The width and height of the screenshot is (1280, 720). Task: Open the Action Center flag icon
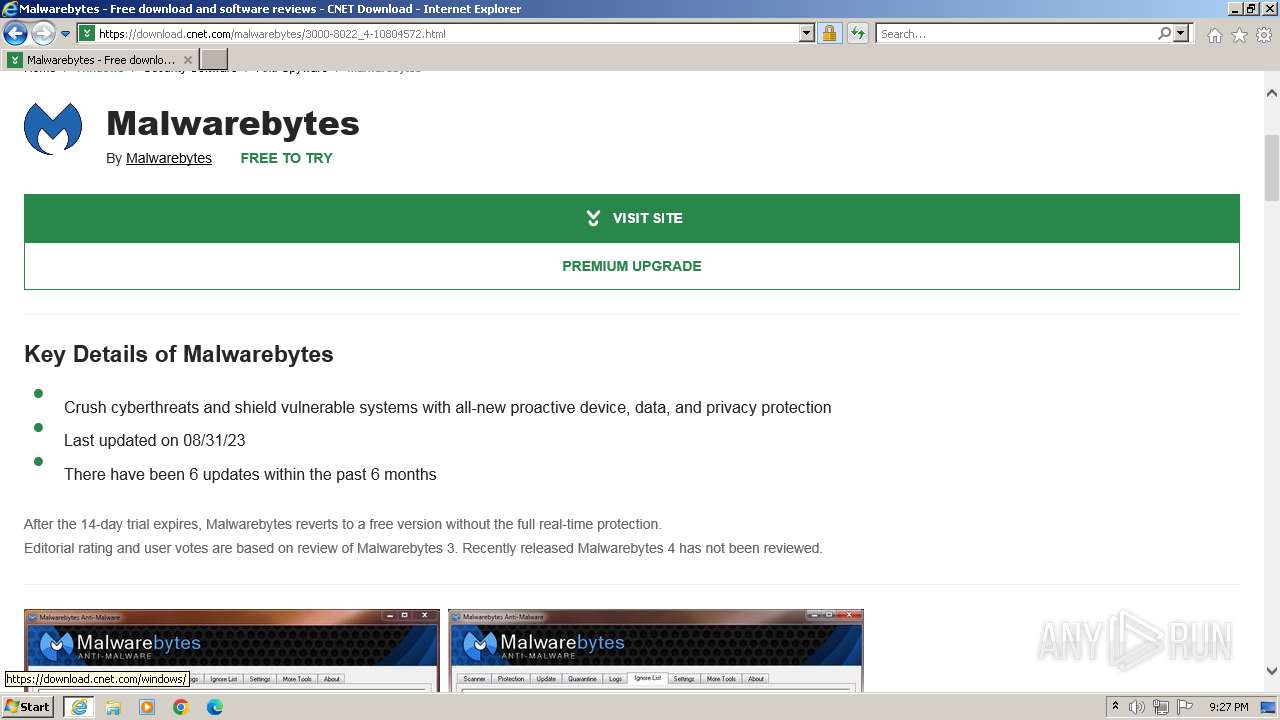[x=1185, y=707]
